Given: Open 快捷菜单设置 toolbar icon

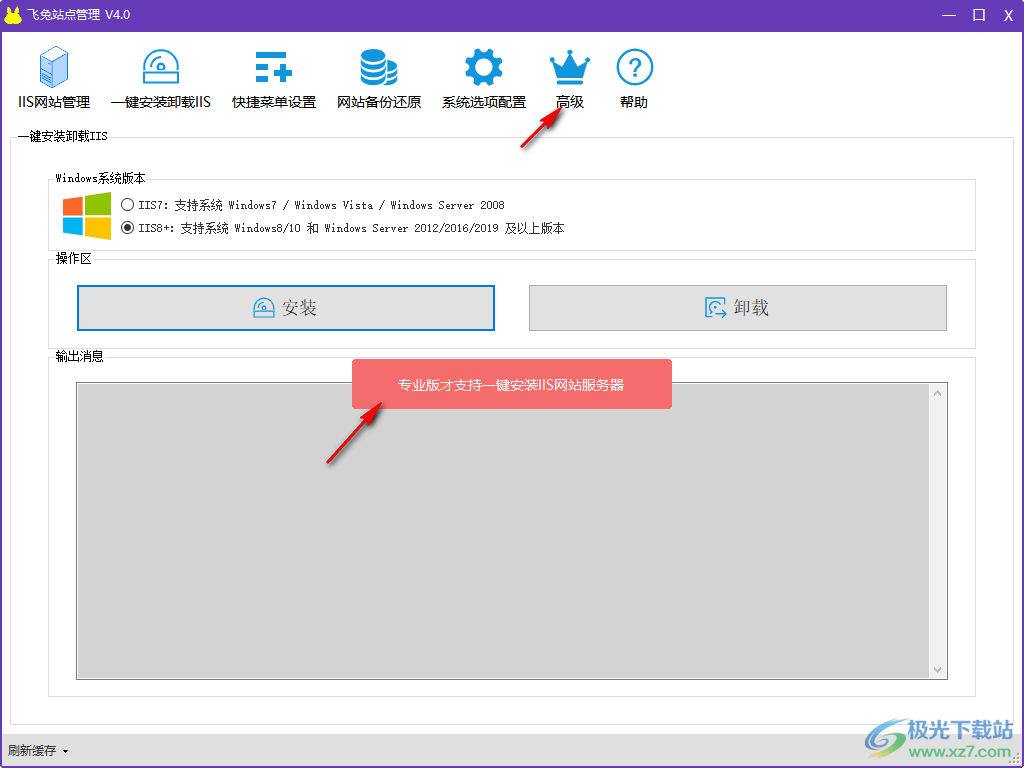Looking at the screenshot, I should [x=273, y=68].
